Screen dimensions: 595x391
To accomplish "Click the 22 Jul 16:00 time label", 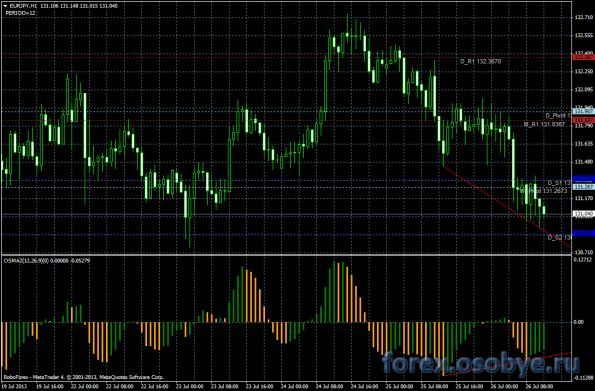I will coord(154,386).
